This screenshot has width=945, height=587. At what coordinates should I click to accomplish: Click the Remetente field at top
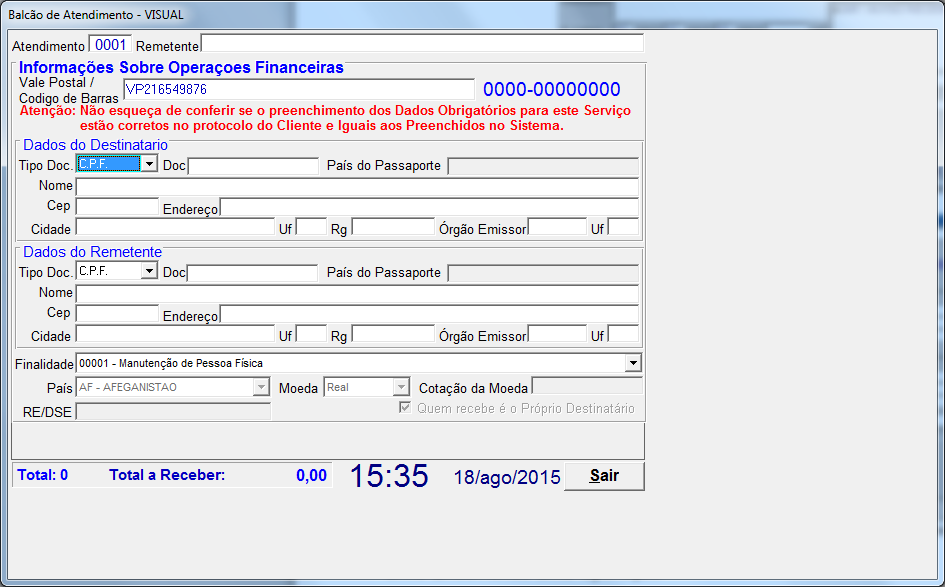(x=422, y=43)
